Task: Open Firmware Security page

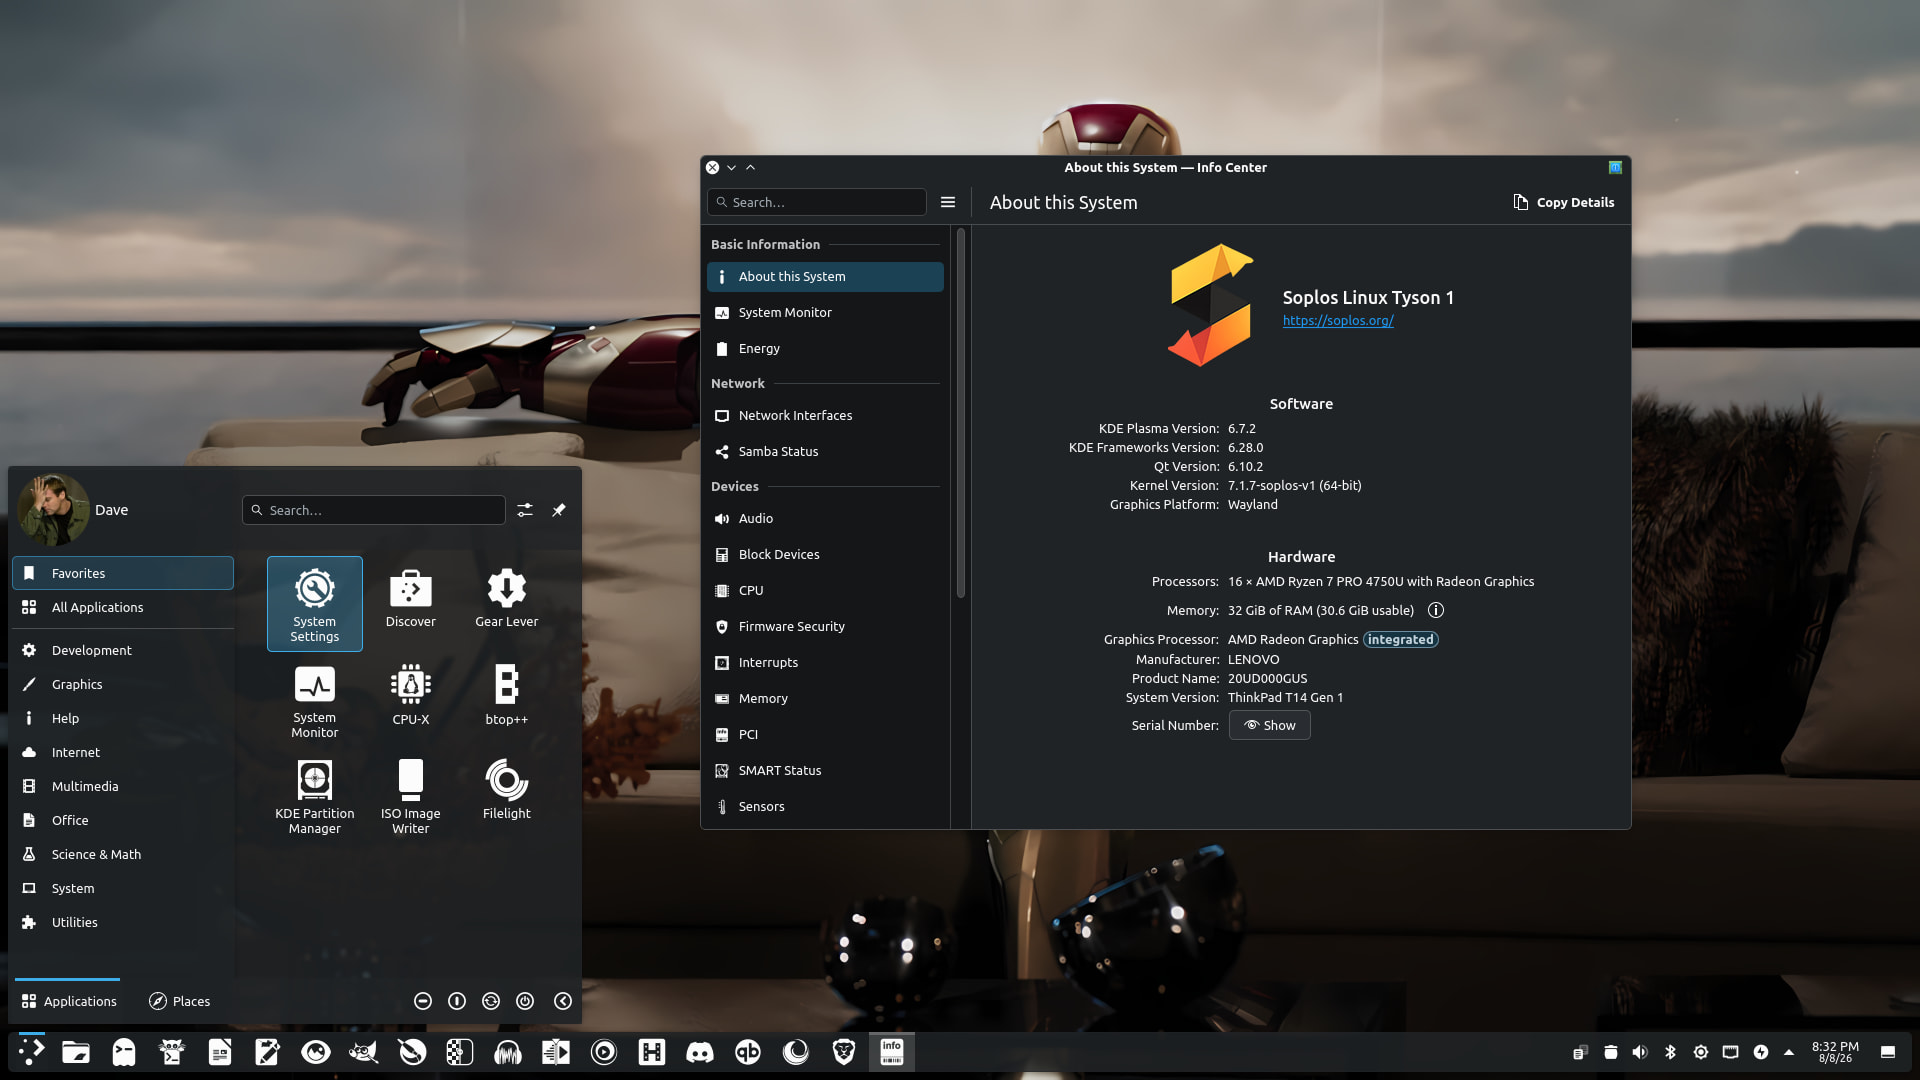Action: point(825,626)
